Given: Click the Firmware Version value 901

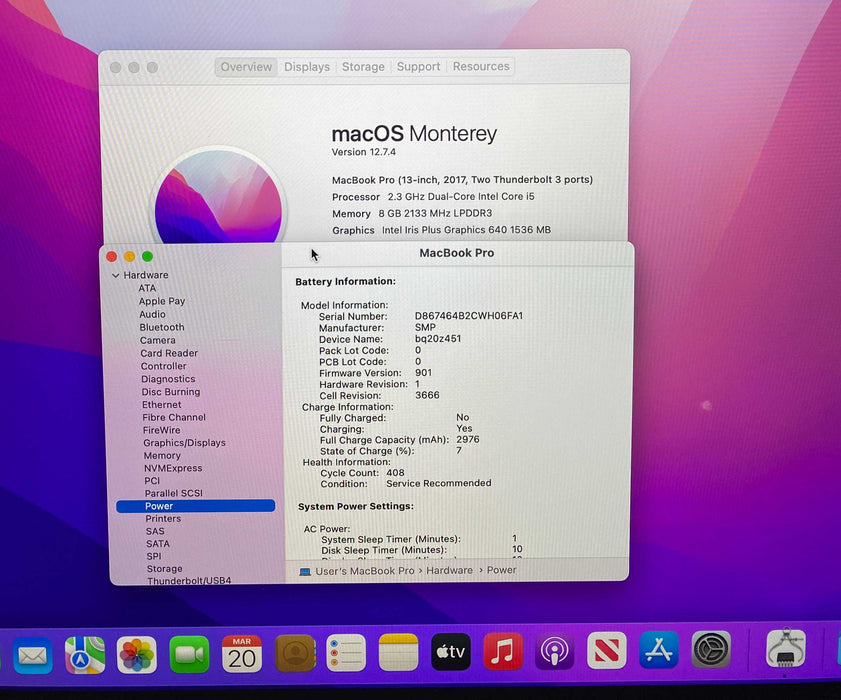Looking at the screenshot, I should coord(423,372).
